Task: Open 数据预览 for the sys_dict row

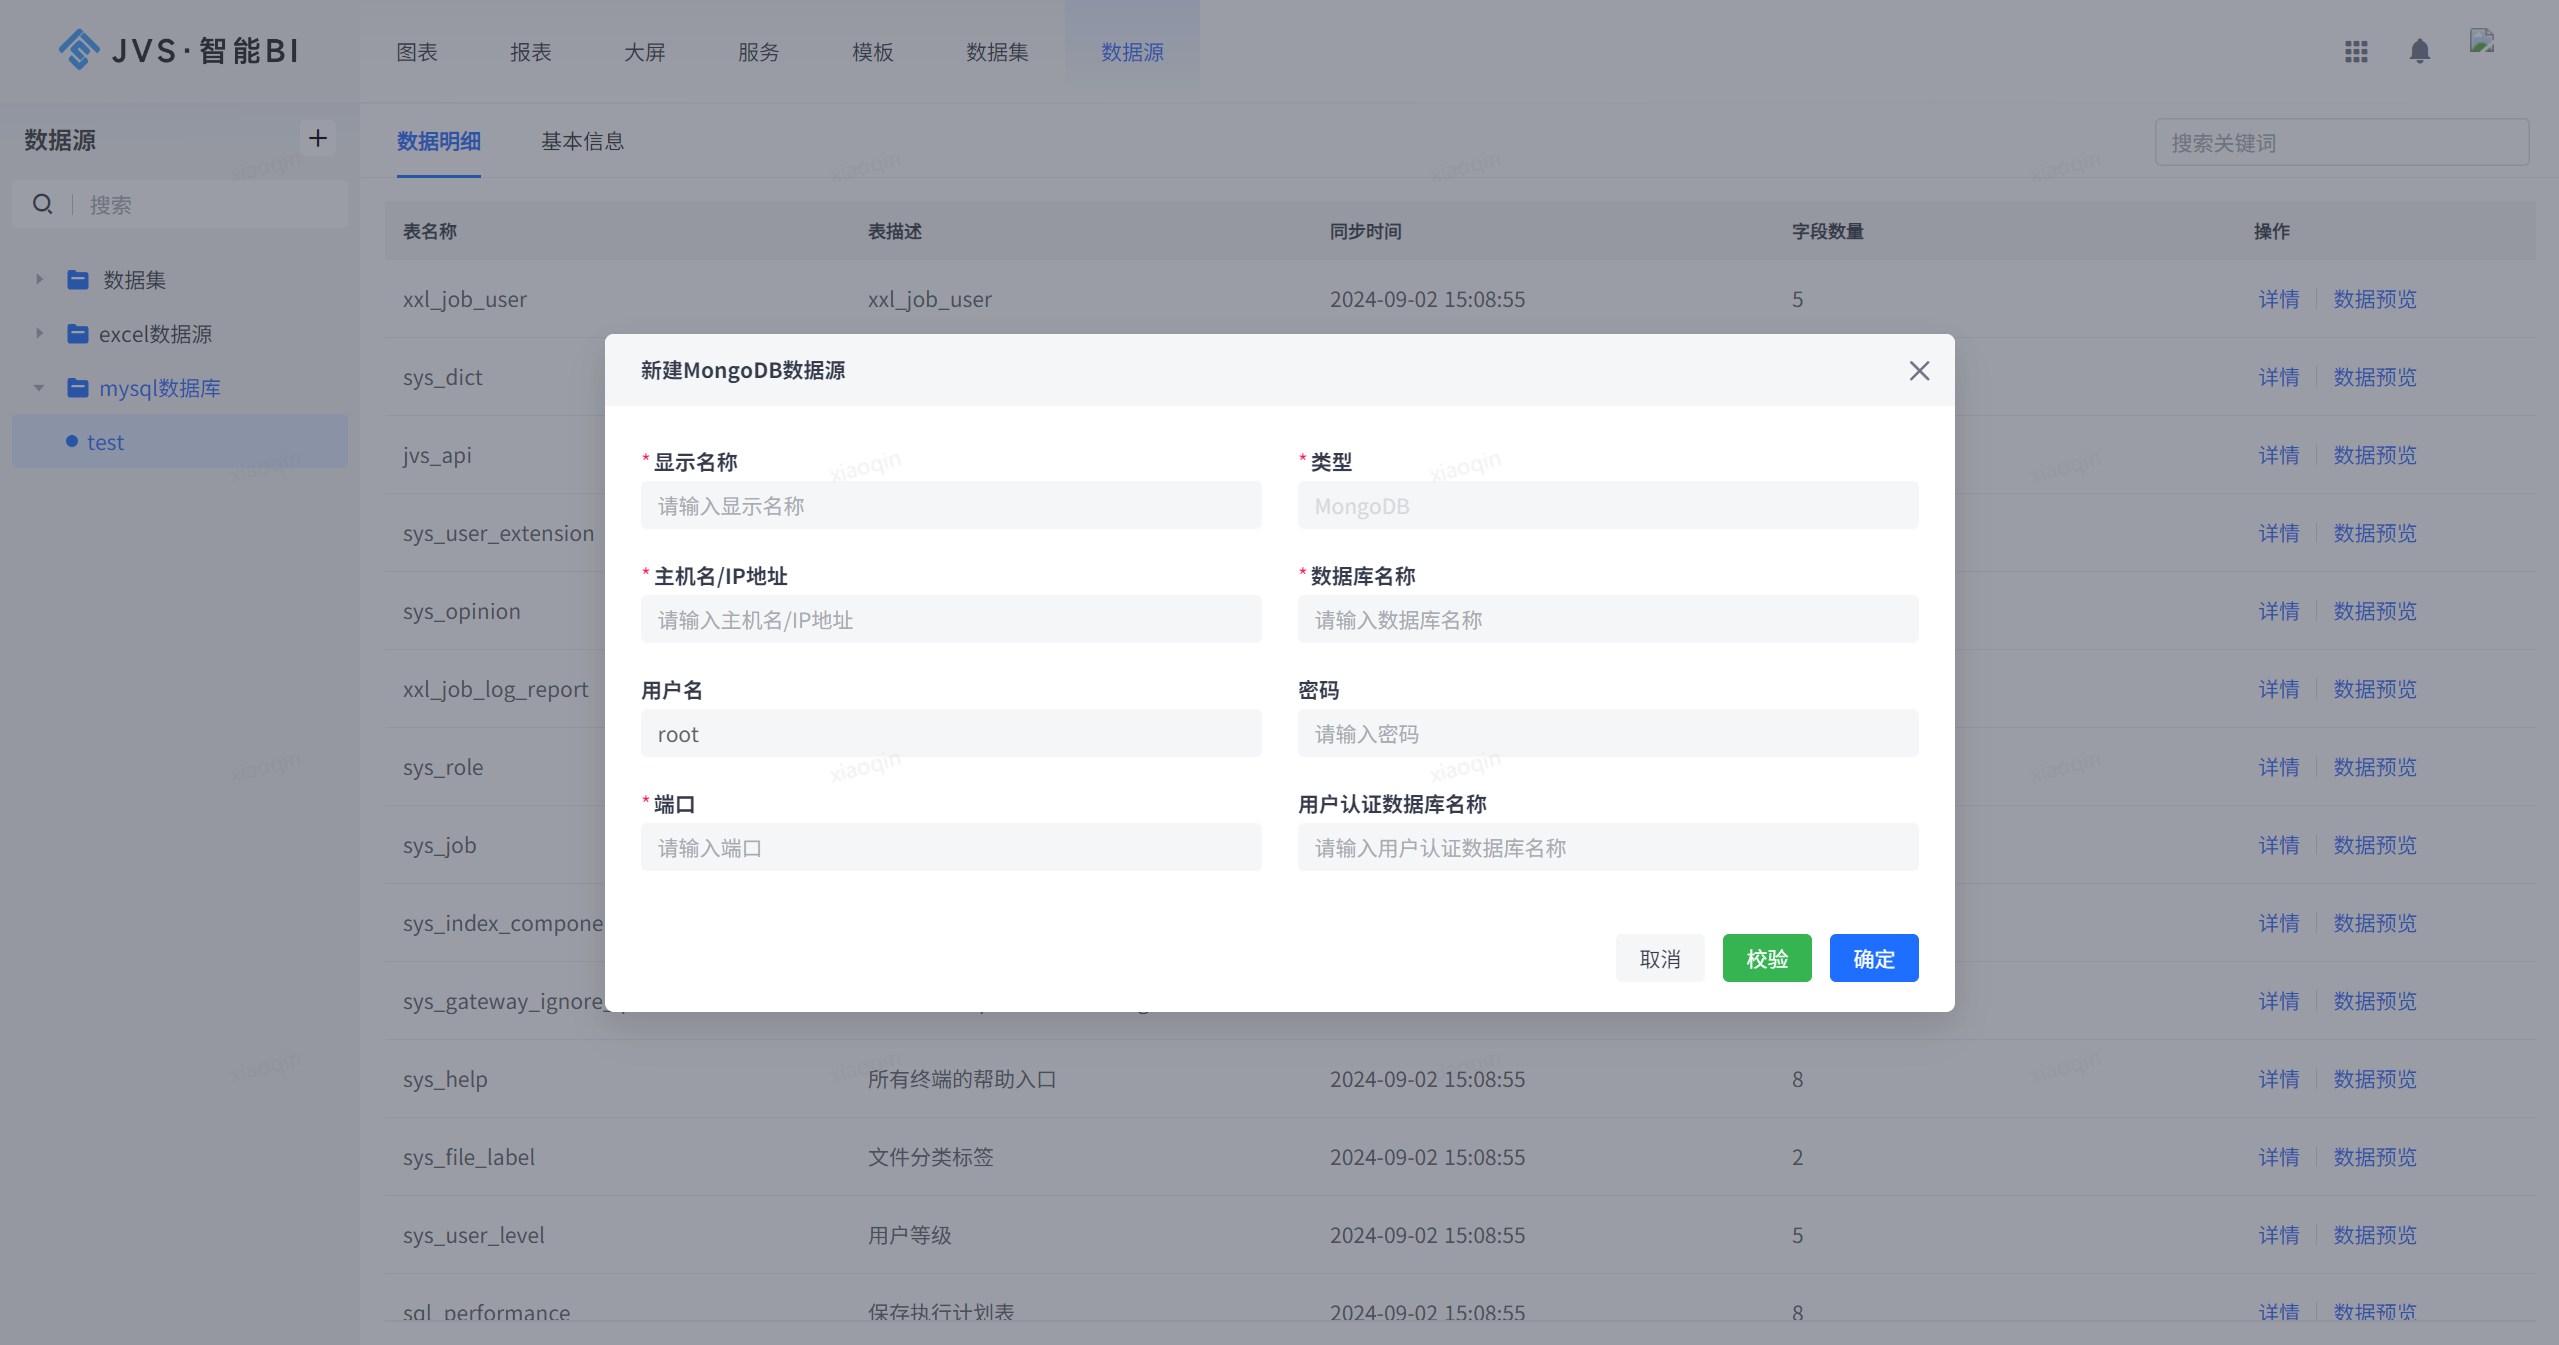Action: (x=2374, y=377)
